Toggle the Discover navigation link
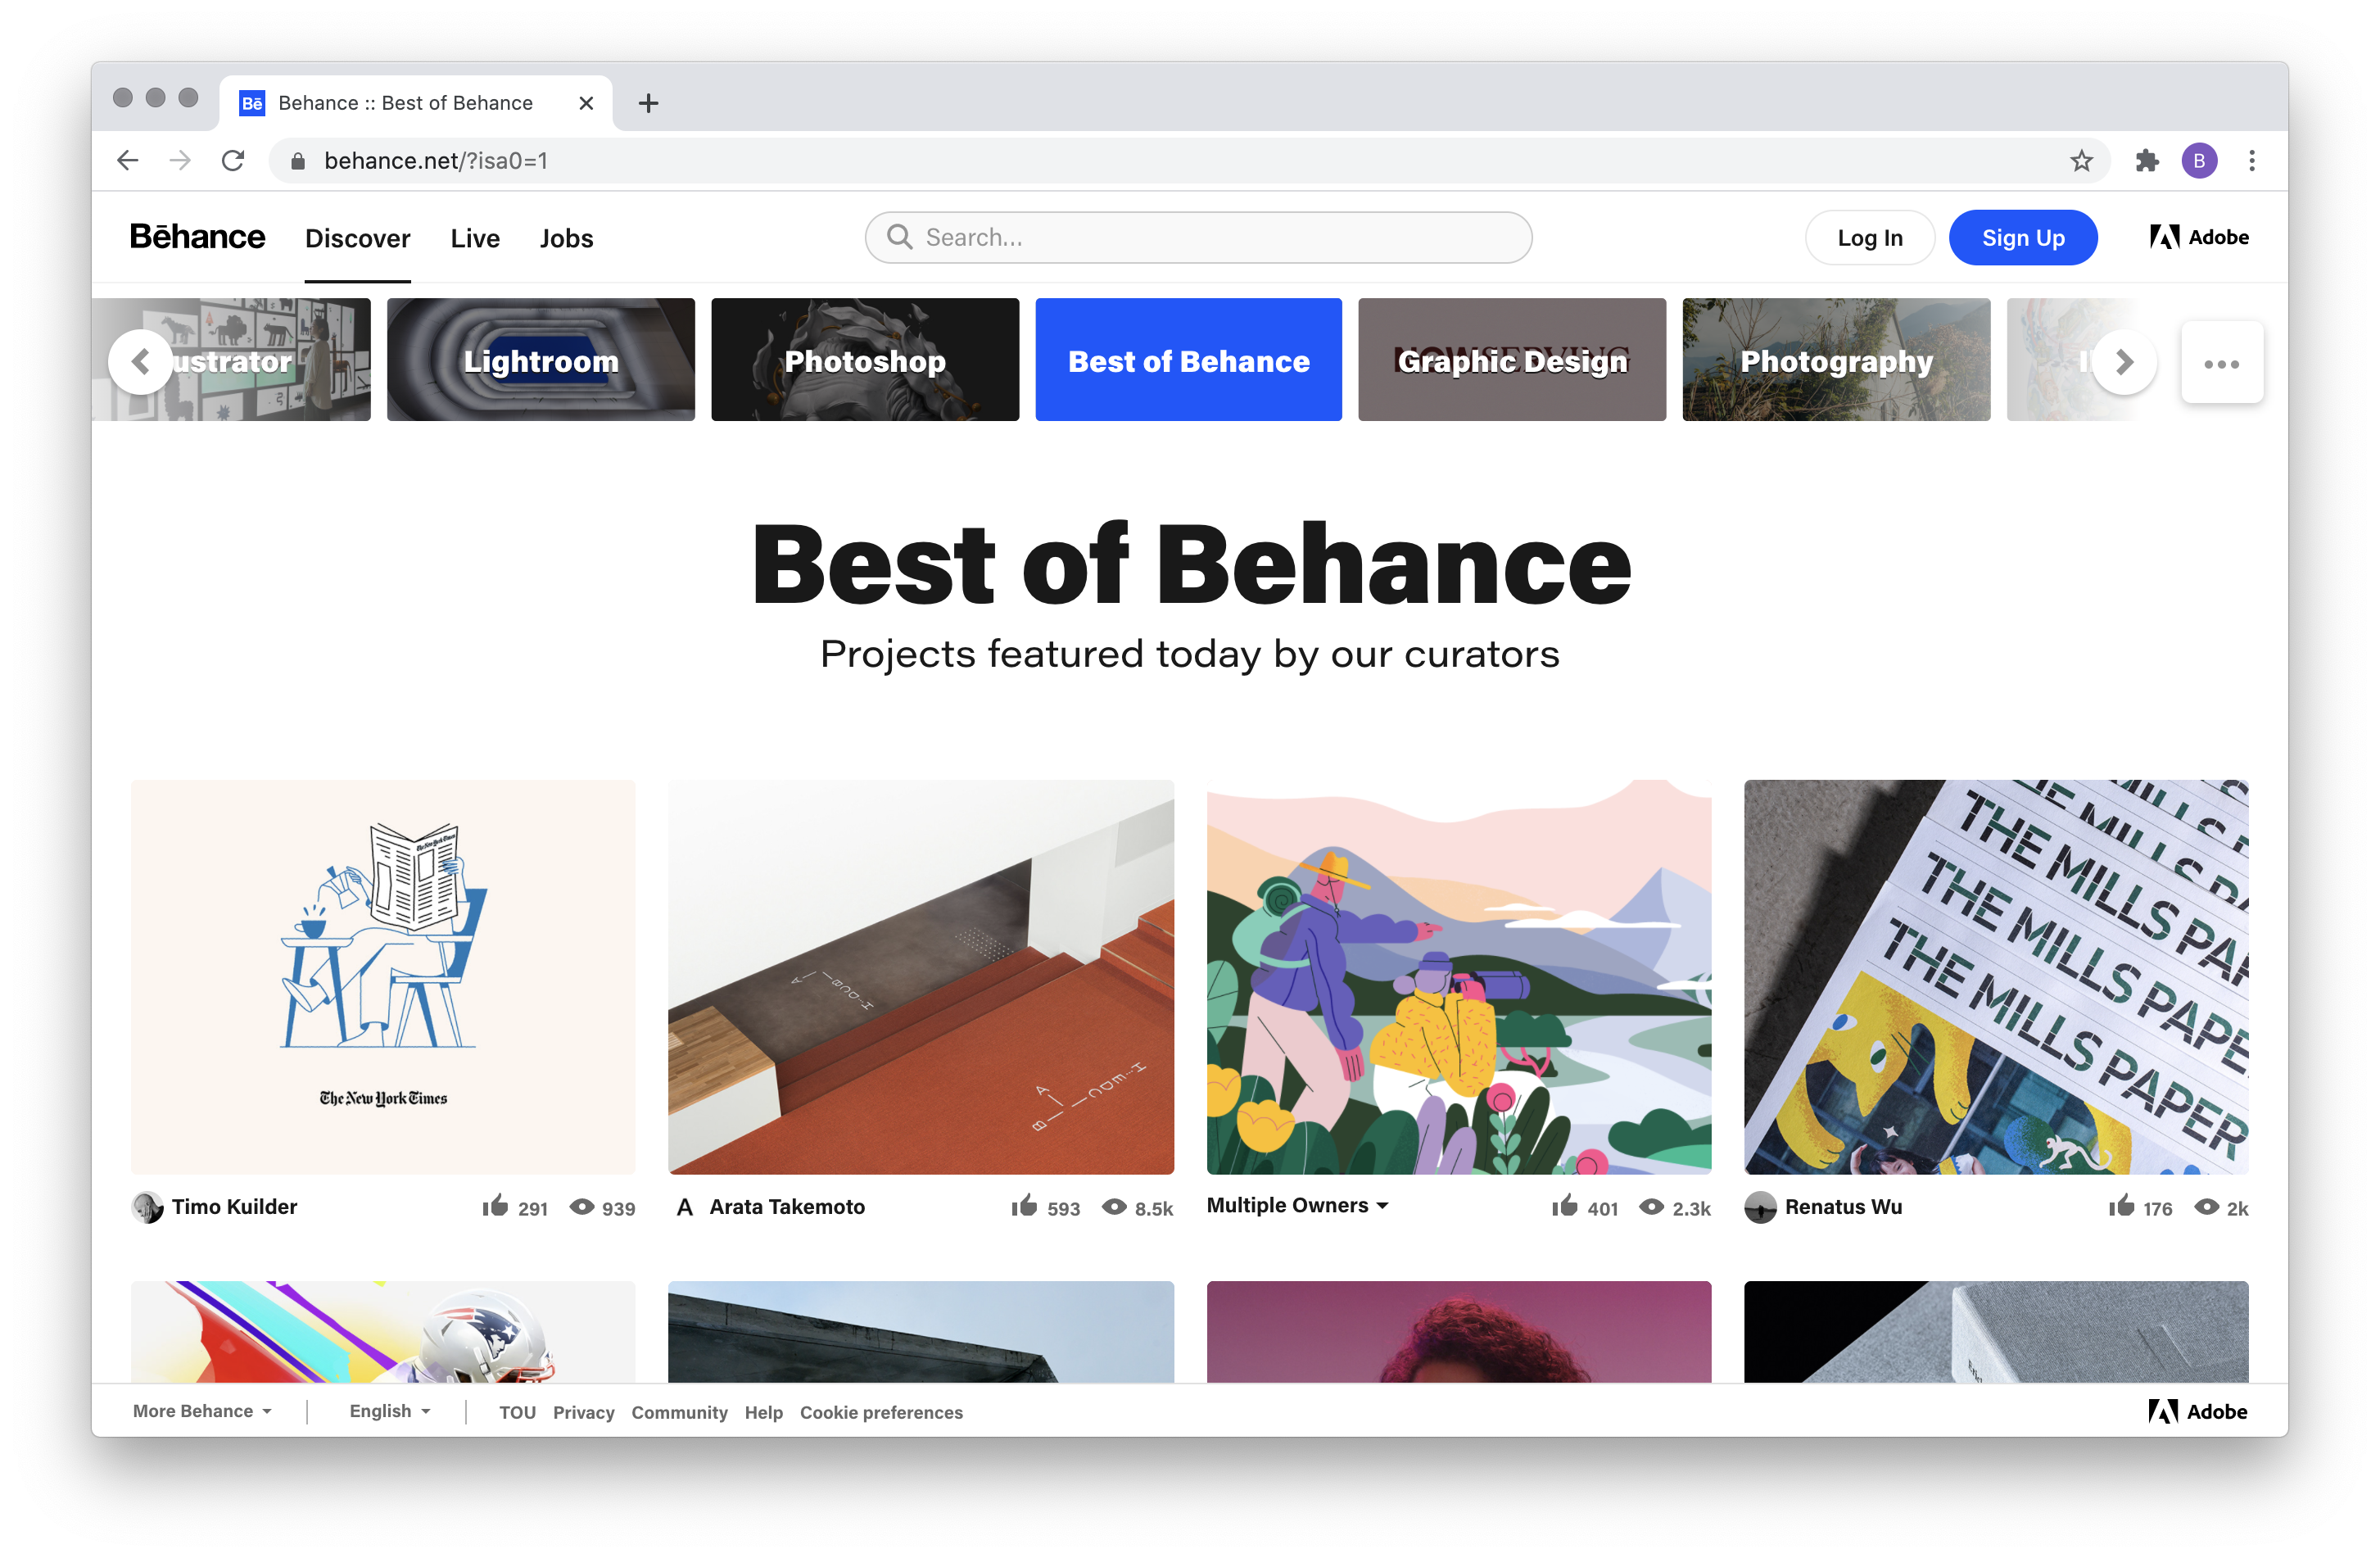This screenshot has width=2380, height=1558. coord(358,238)
